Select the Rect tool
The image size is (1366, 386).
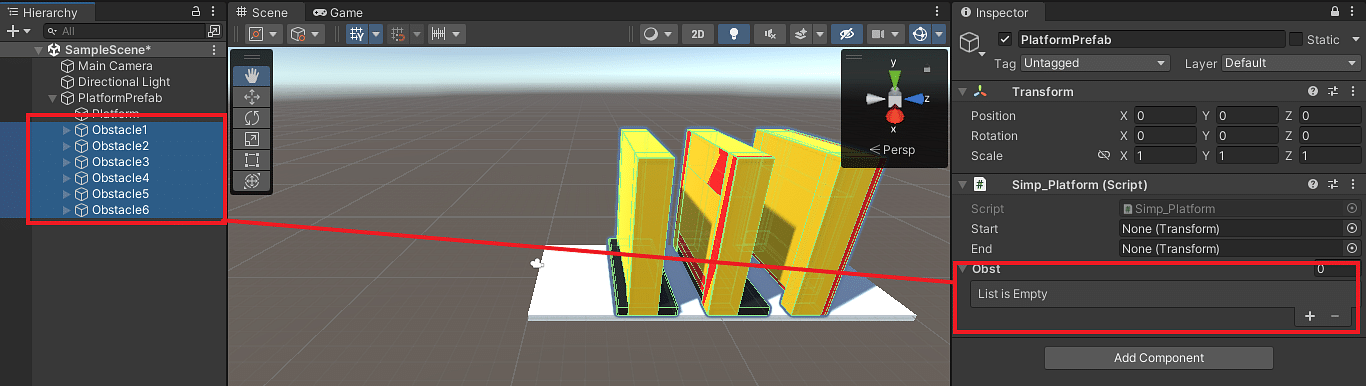(252, 160)
